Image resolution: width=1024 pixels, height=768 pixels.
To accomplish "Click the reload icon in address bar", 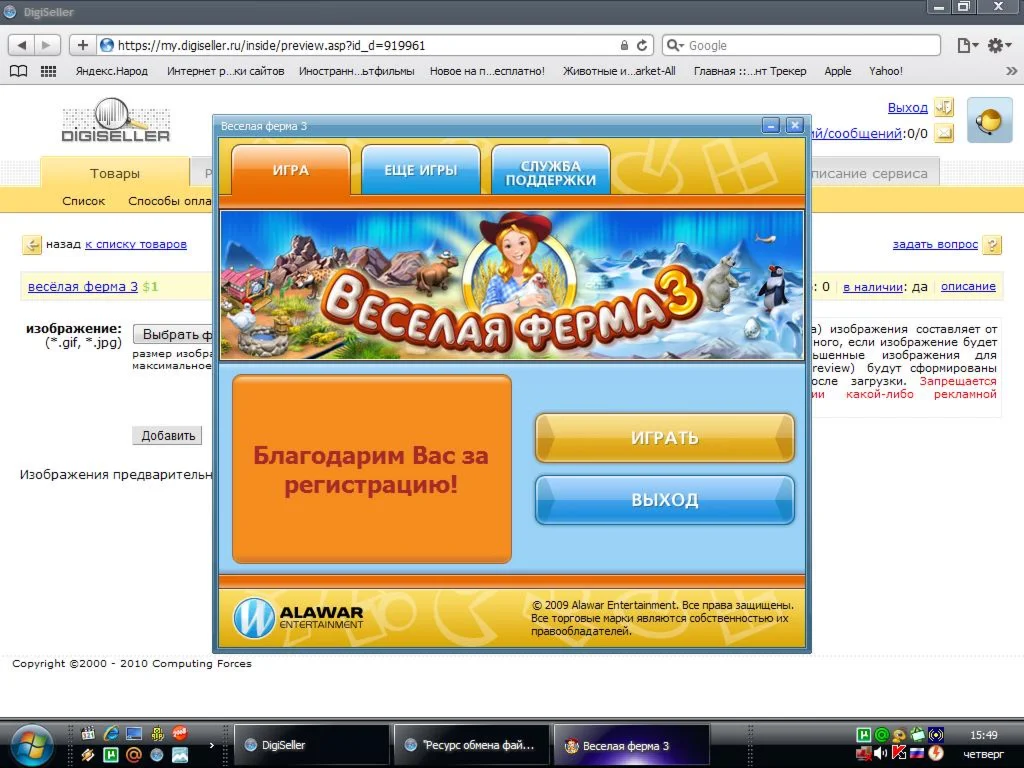I will (642, 45).
